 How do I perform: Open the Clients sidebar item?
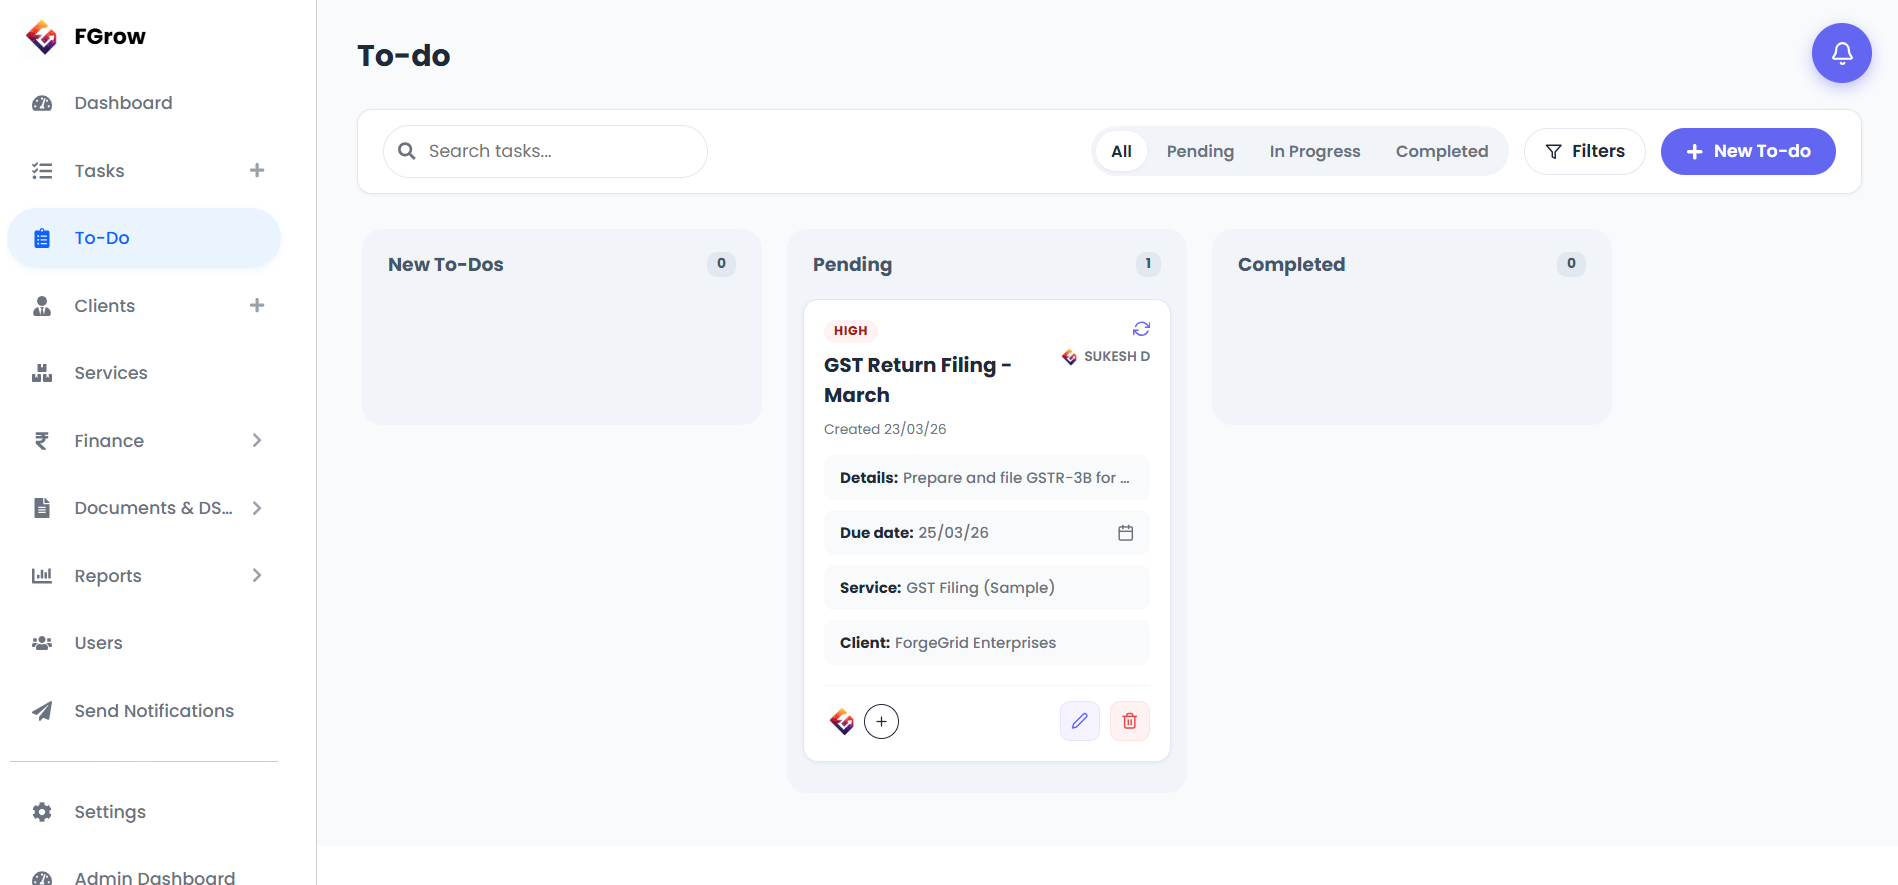[x=104, y=306]
